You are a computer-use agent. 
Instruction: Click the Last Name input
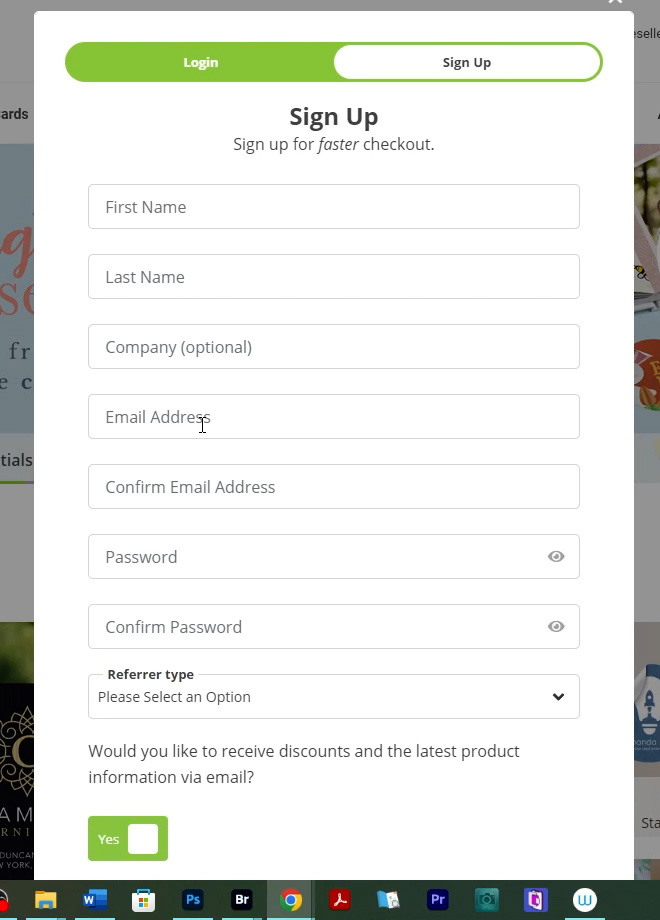pyautogui.click(x=334, y=276)
